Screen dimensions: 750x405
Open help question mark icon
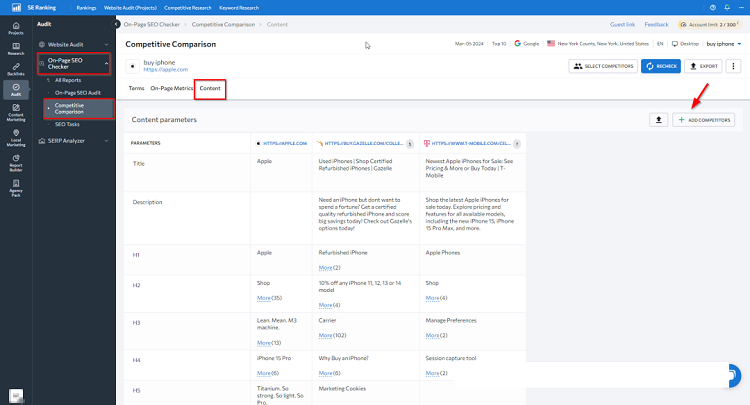pos(713,8)
